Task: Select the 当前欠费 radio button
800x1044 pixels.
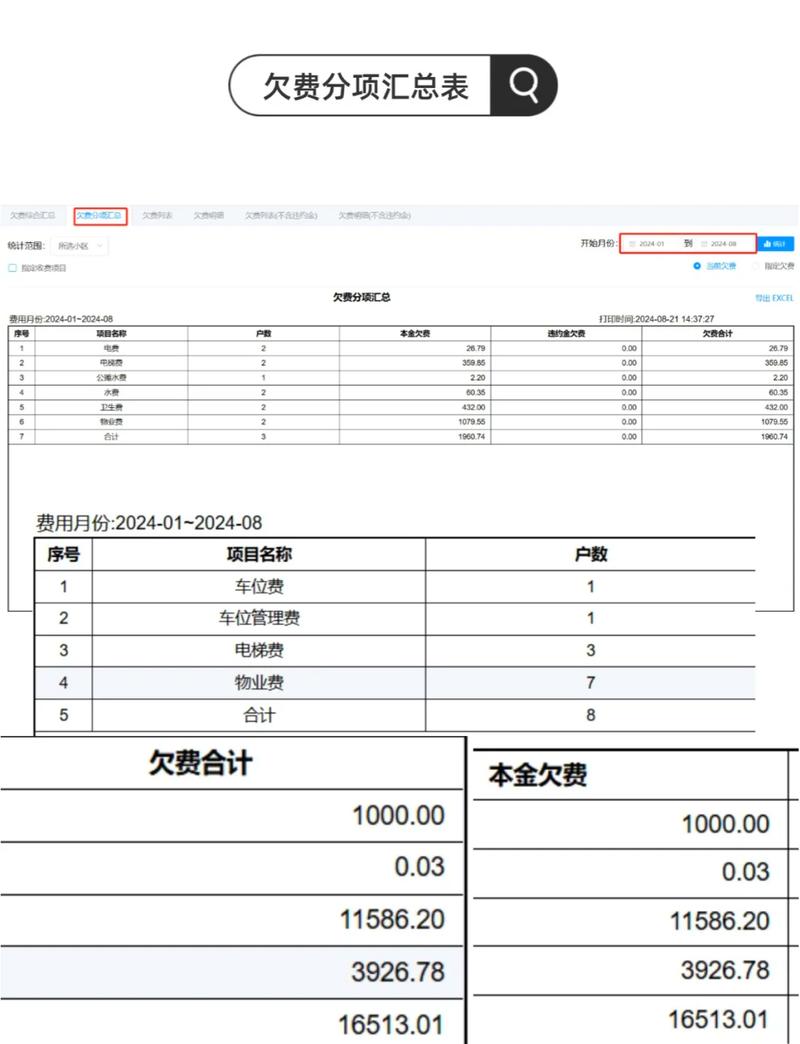Action: pyautogui.click(x=697, y=266)
